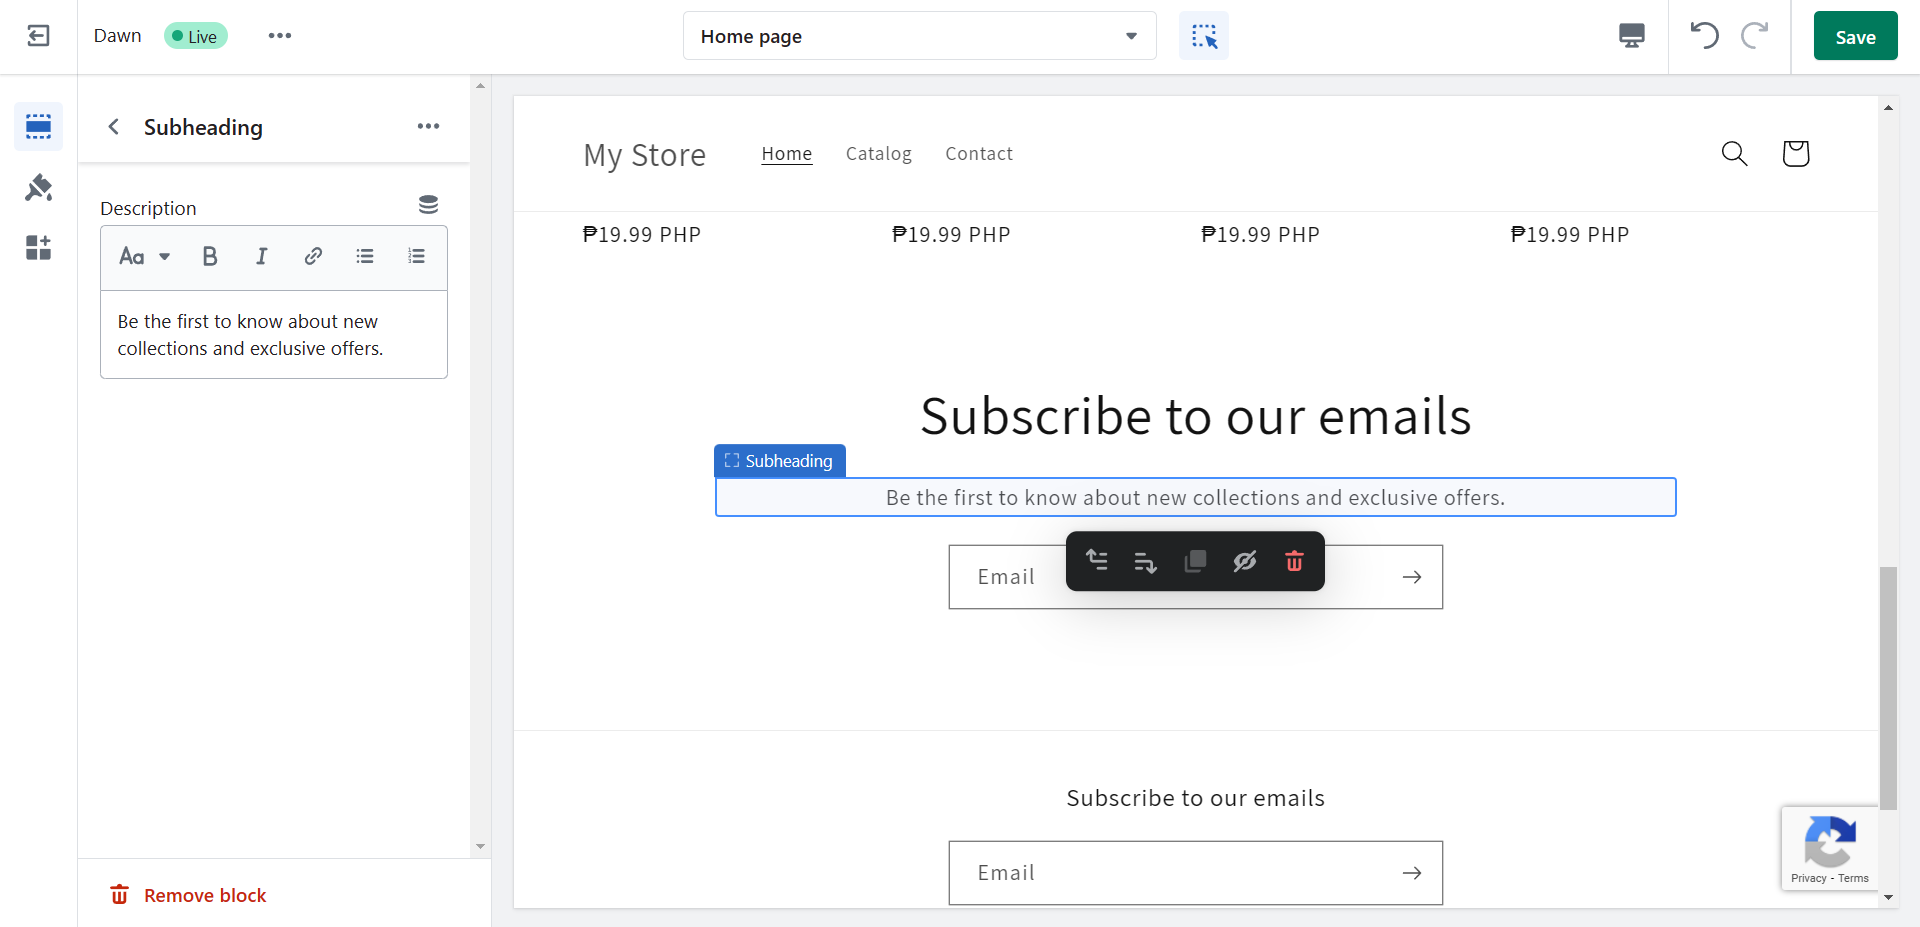Submit the upper email signup arrow
Image resolution: width=1920 pixels, height=927 pixels.
point(1412,577)
